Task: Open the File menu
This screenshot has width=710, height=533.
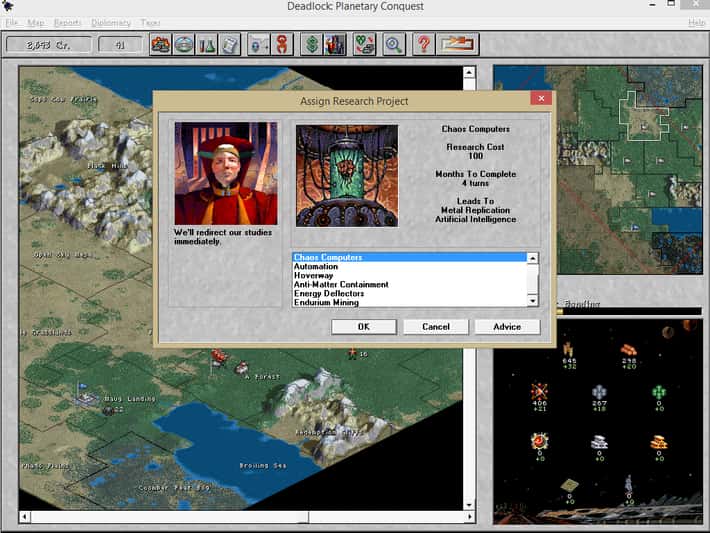Action: [11, 22]
